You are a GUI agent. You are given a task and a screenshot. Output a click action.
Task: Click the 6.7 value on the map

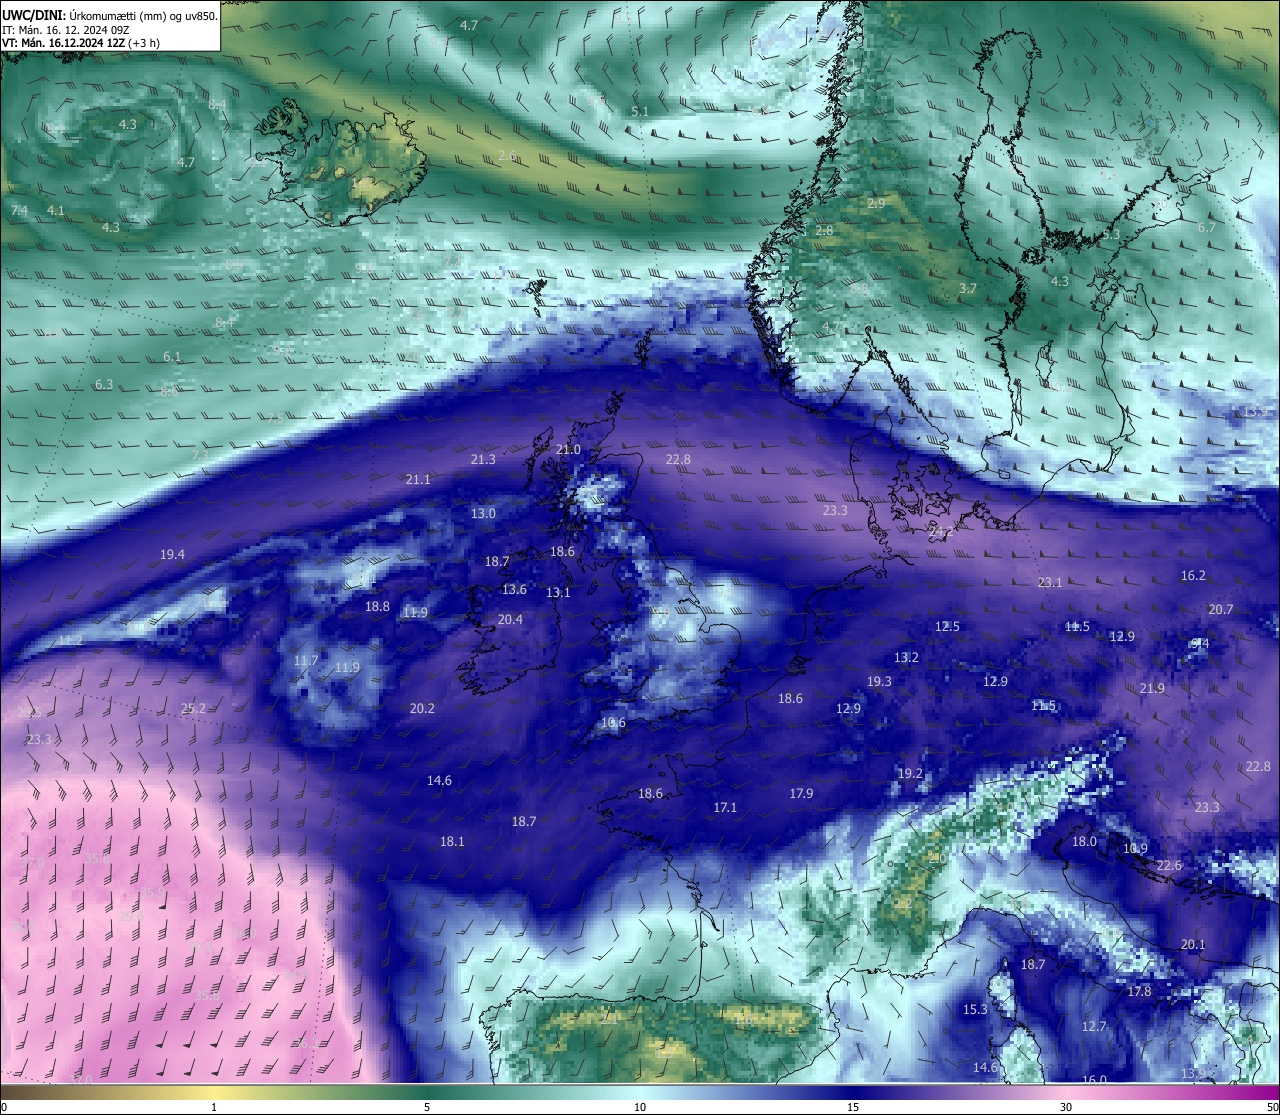pyautogui.click(x=1207, y=227)
